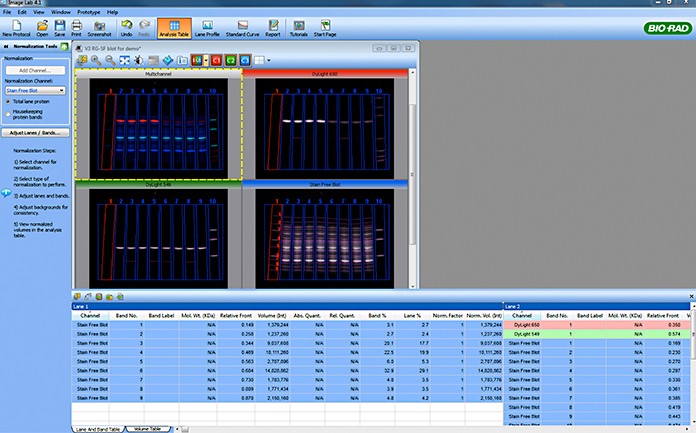Image resolution: width=696 pixels, height=433 pixels.
Task: Open the Lane Profile tool
Action: point(205,27)
